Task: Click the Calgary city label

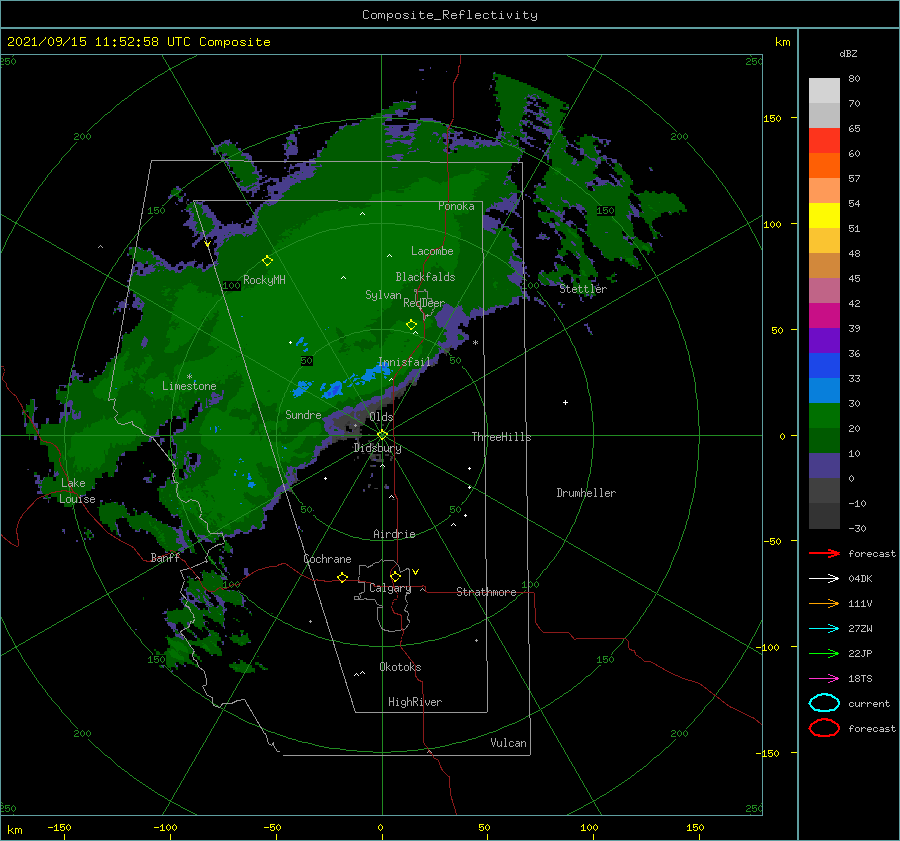Action: click(390, 588)
